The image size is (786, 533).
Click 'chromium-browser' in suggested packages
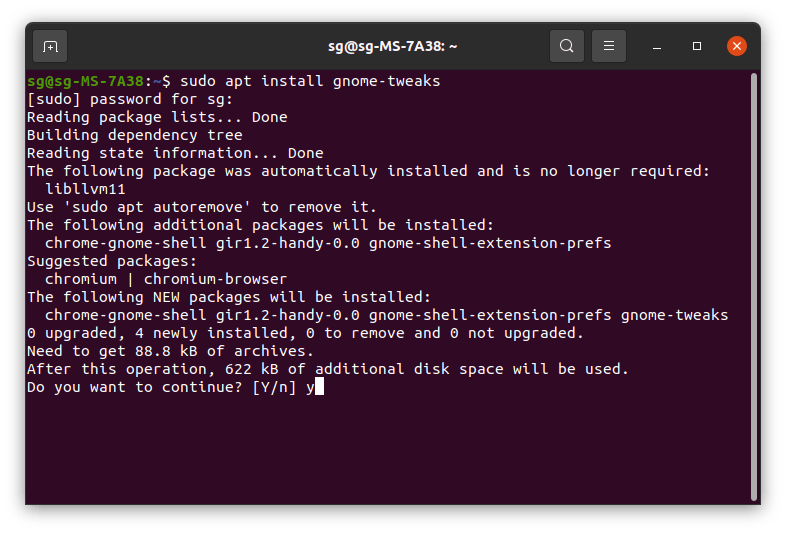[216, 279]
